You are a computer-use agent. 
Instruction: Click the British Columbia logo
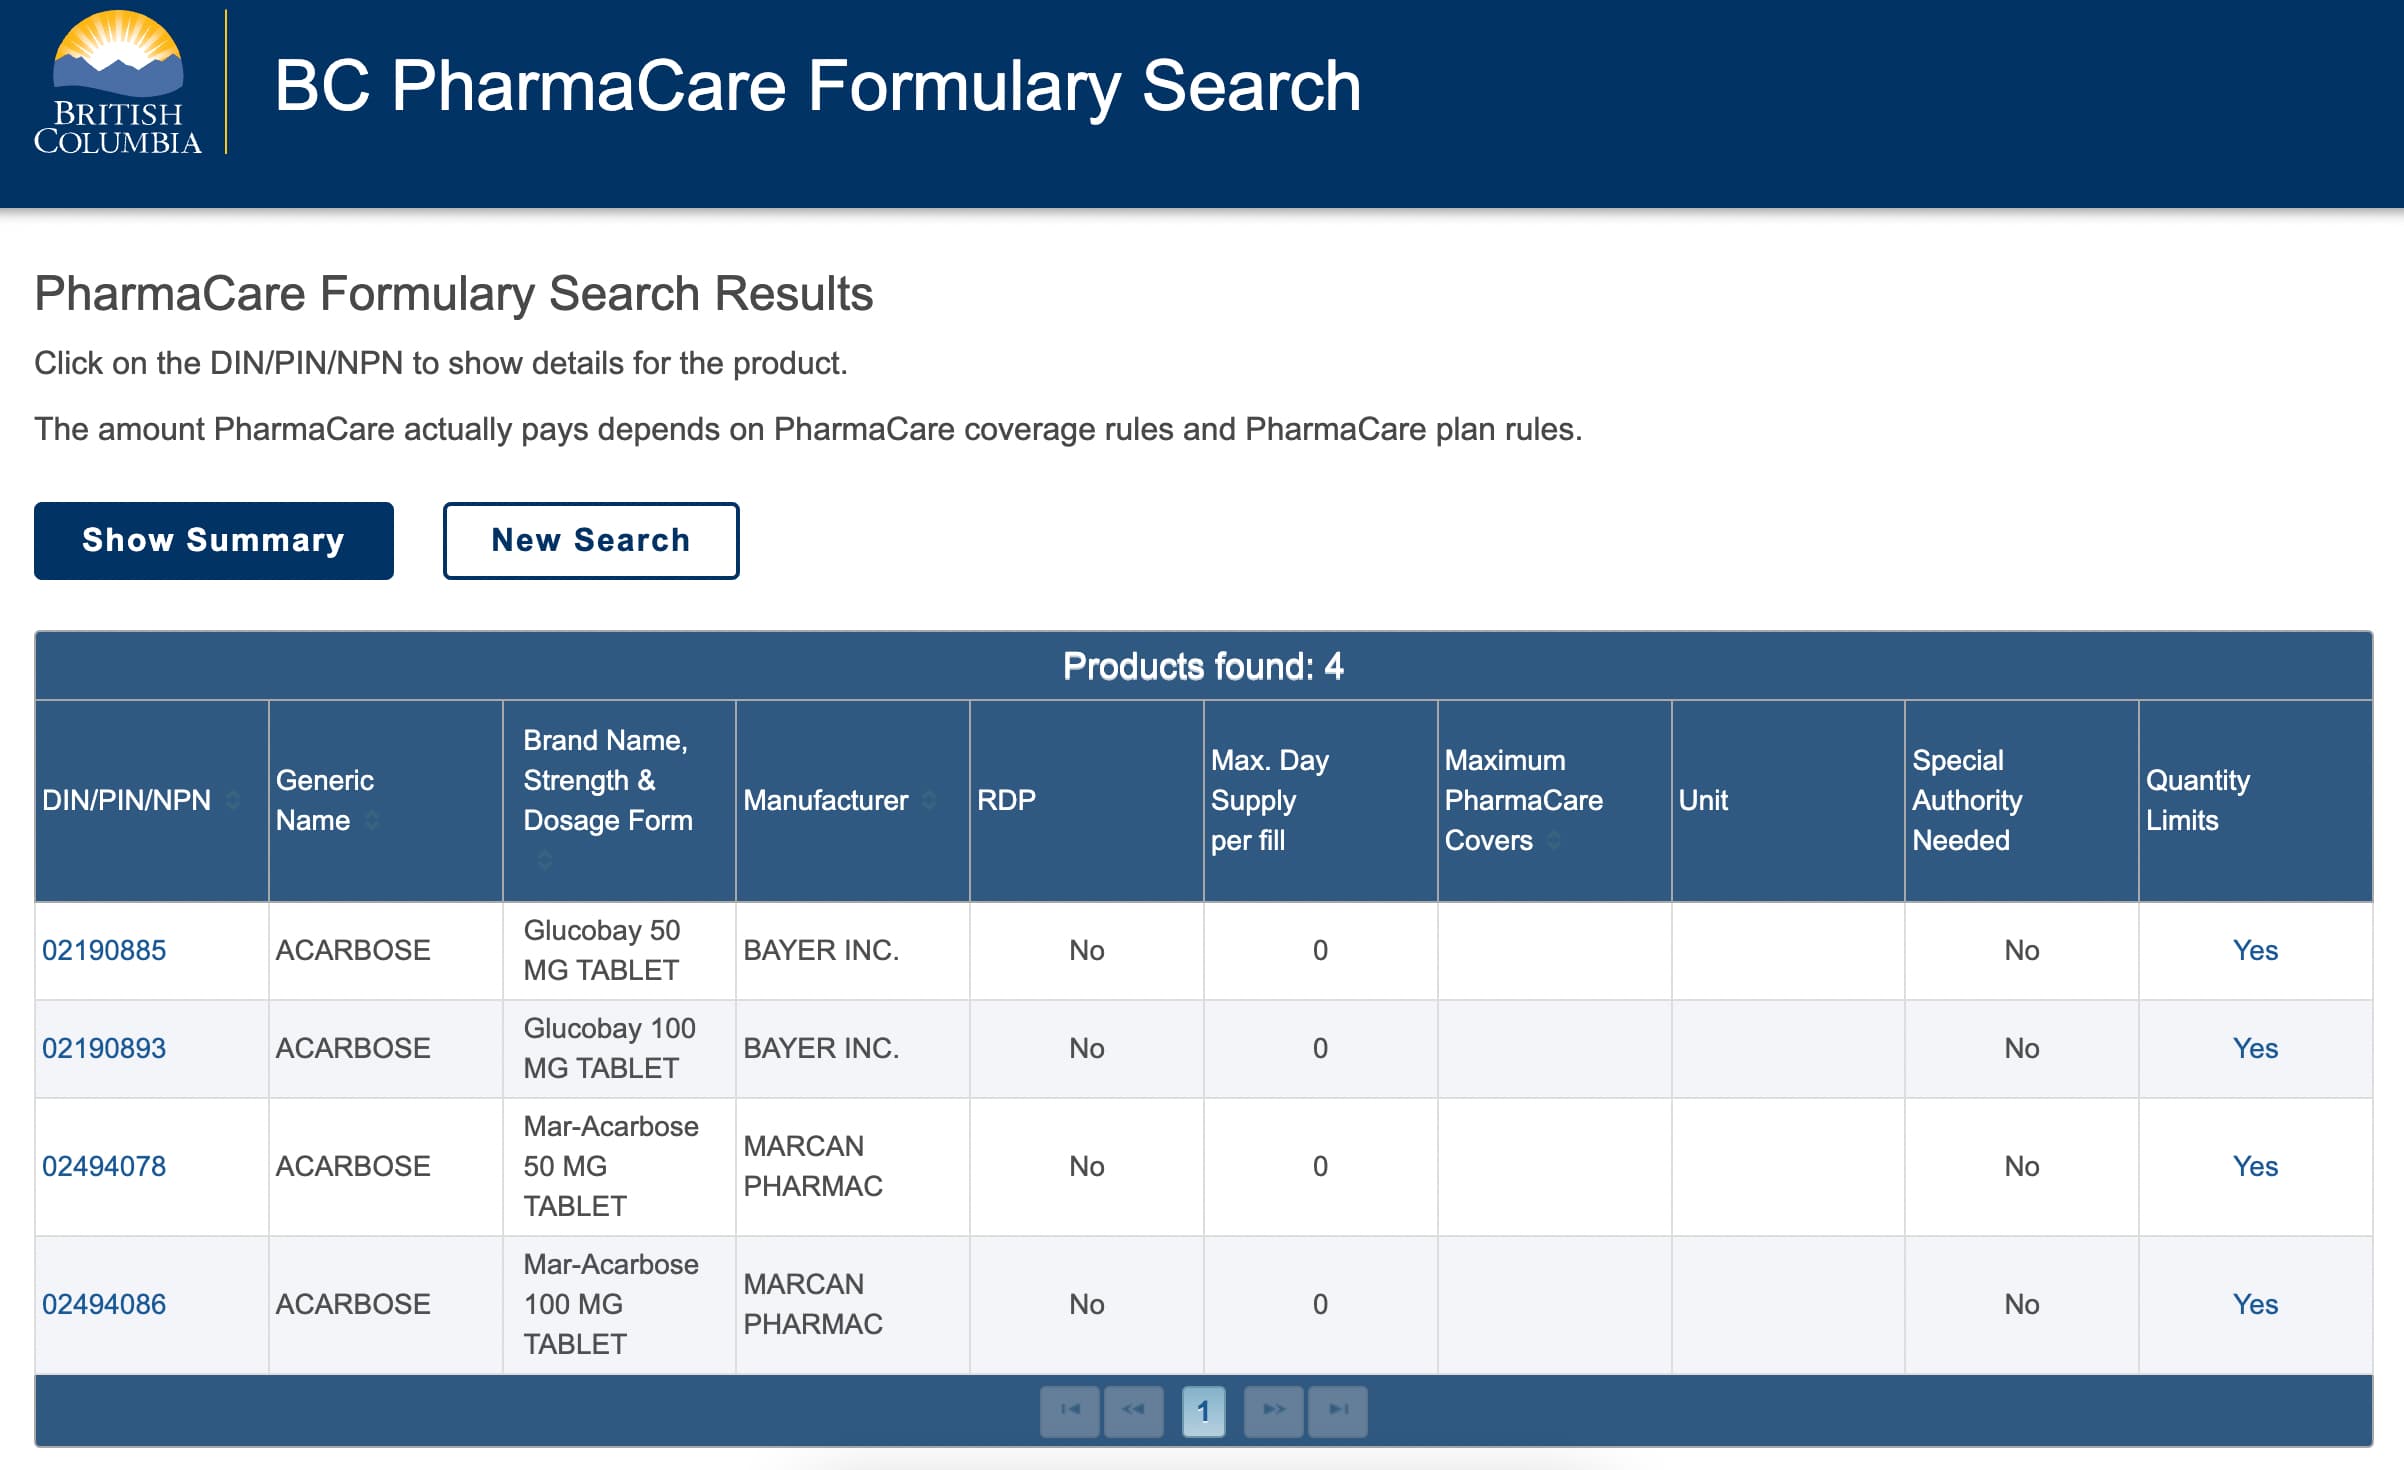coord(118,82)
